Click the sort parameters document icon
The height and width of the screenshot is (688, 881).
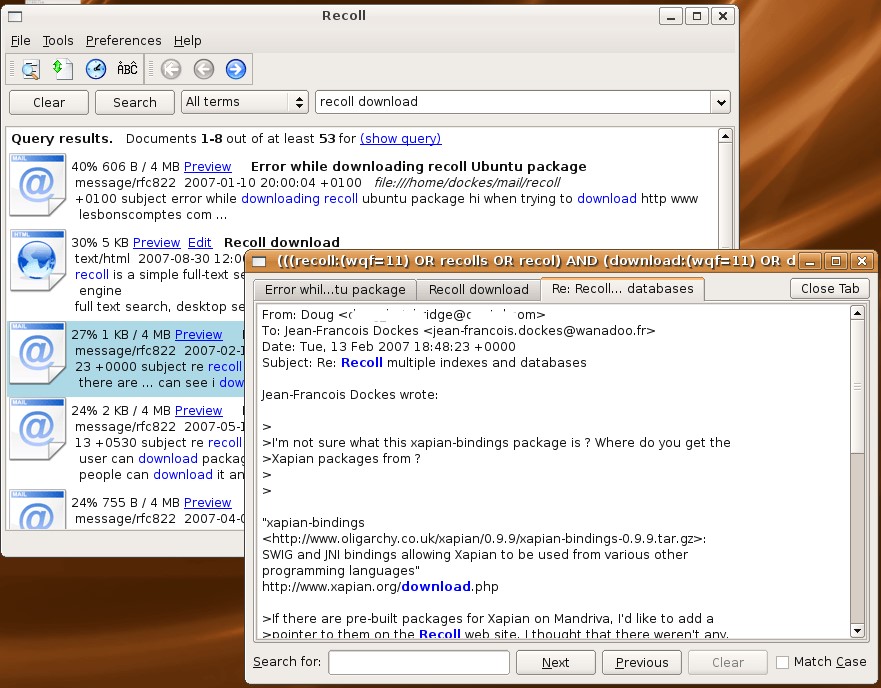(x=62, y=69)
